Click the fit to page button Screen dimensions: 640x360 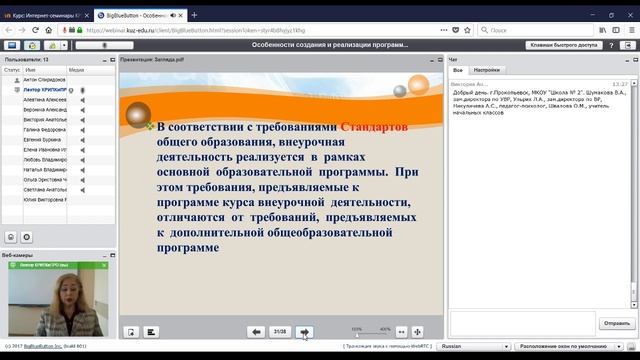417,332
